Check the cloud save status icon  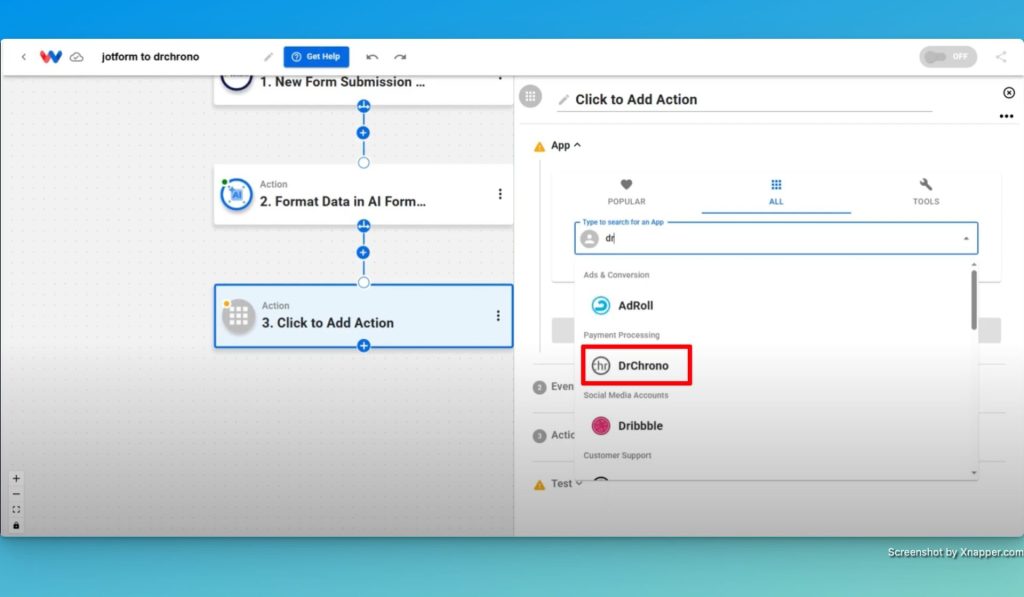click(x=76, y=57)
